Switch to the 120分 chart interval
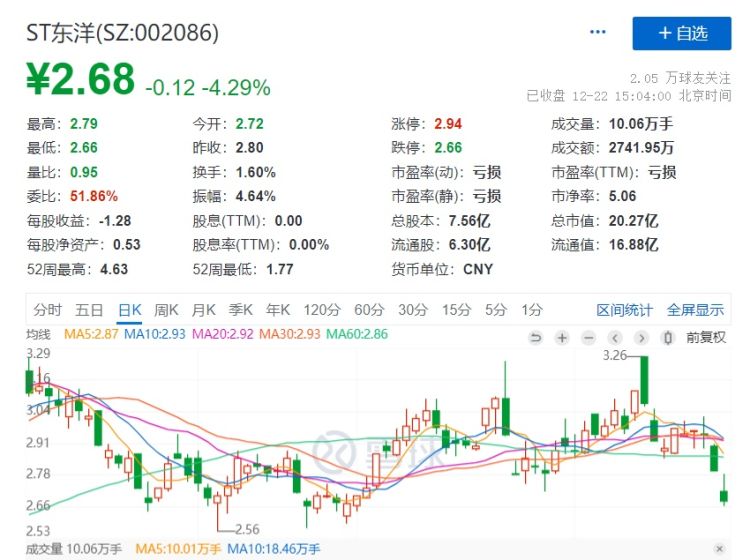750x560 pixels. [x=322, y=310]
